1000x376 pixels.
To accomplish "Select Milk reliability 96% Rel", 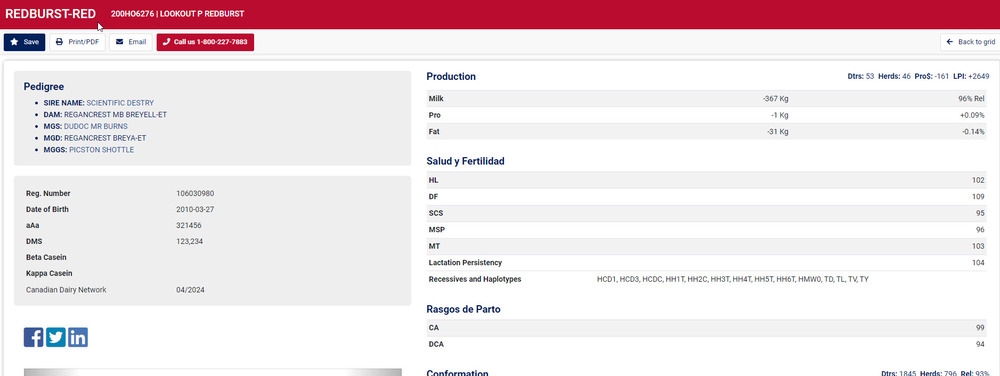I will click(x=971, y=99).
